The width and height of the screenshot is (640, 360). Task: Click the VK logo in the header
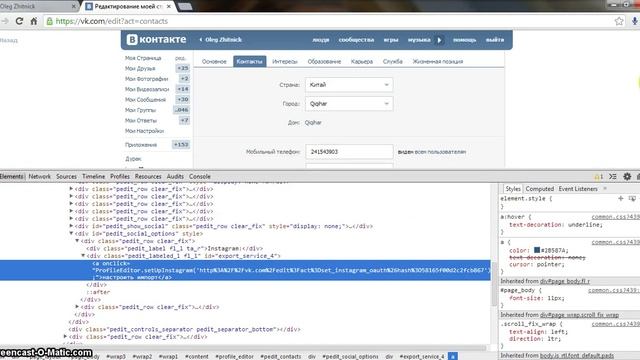coord(156,40)
